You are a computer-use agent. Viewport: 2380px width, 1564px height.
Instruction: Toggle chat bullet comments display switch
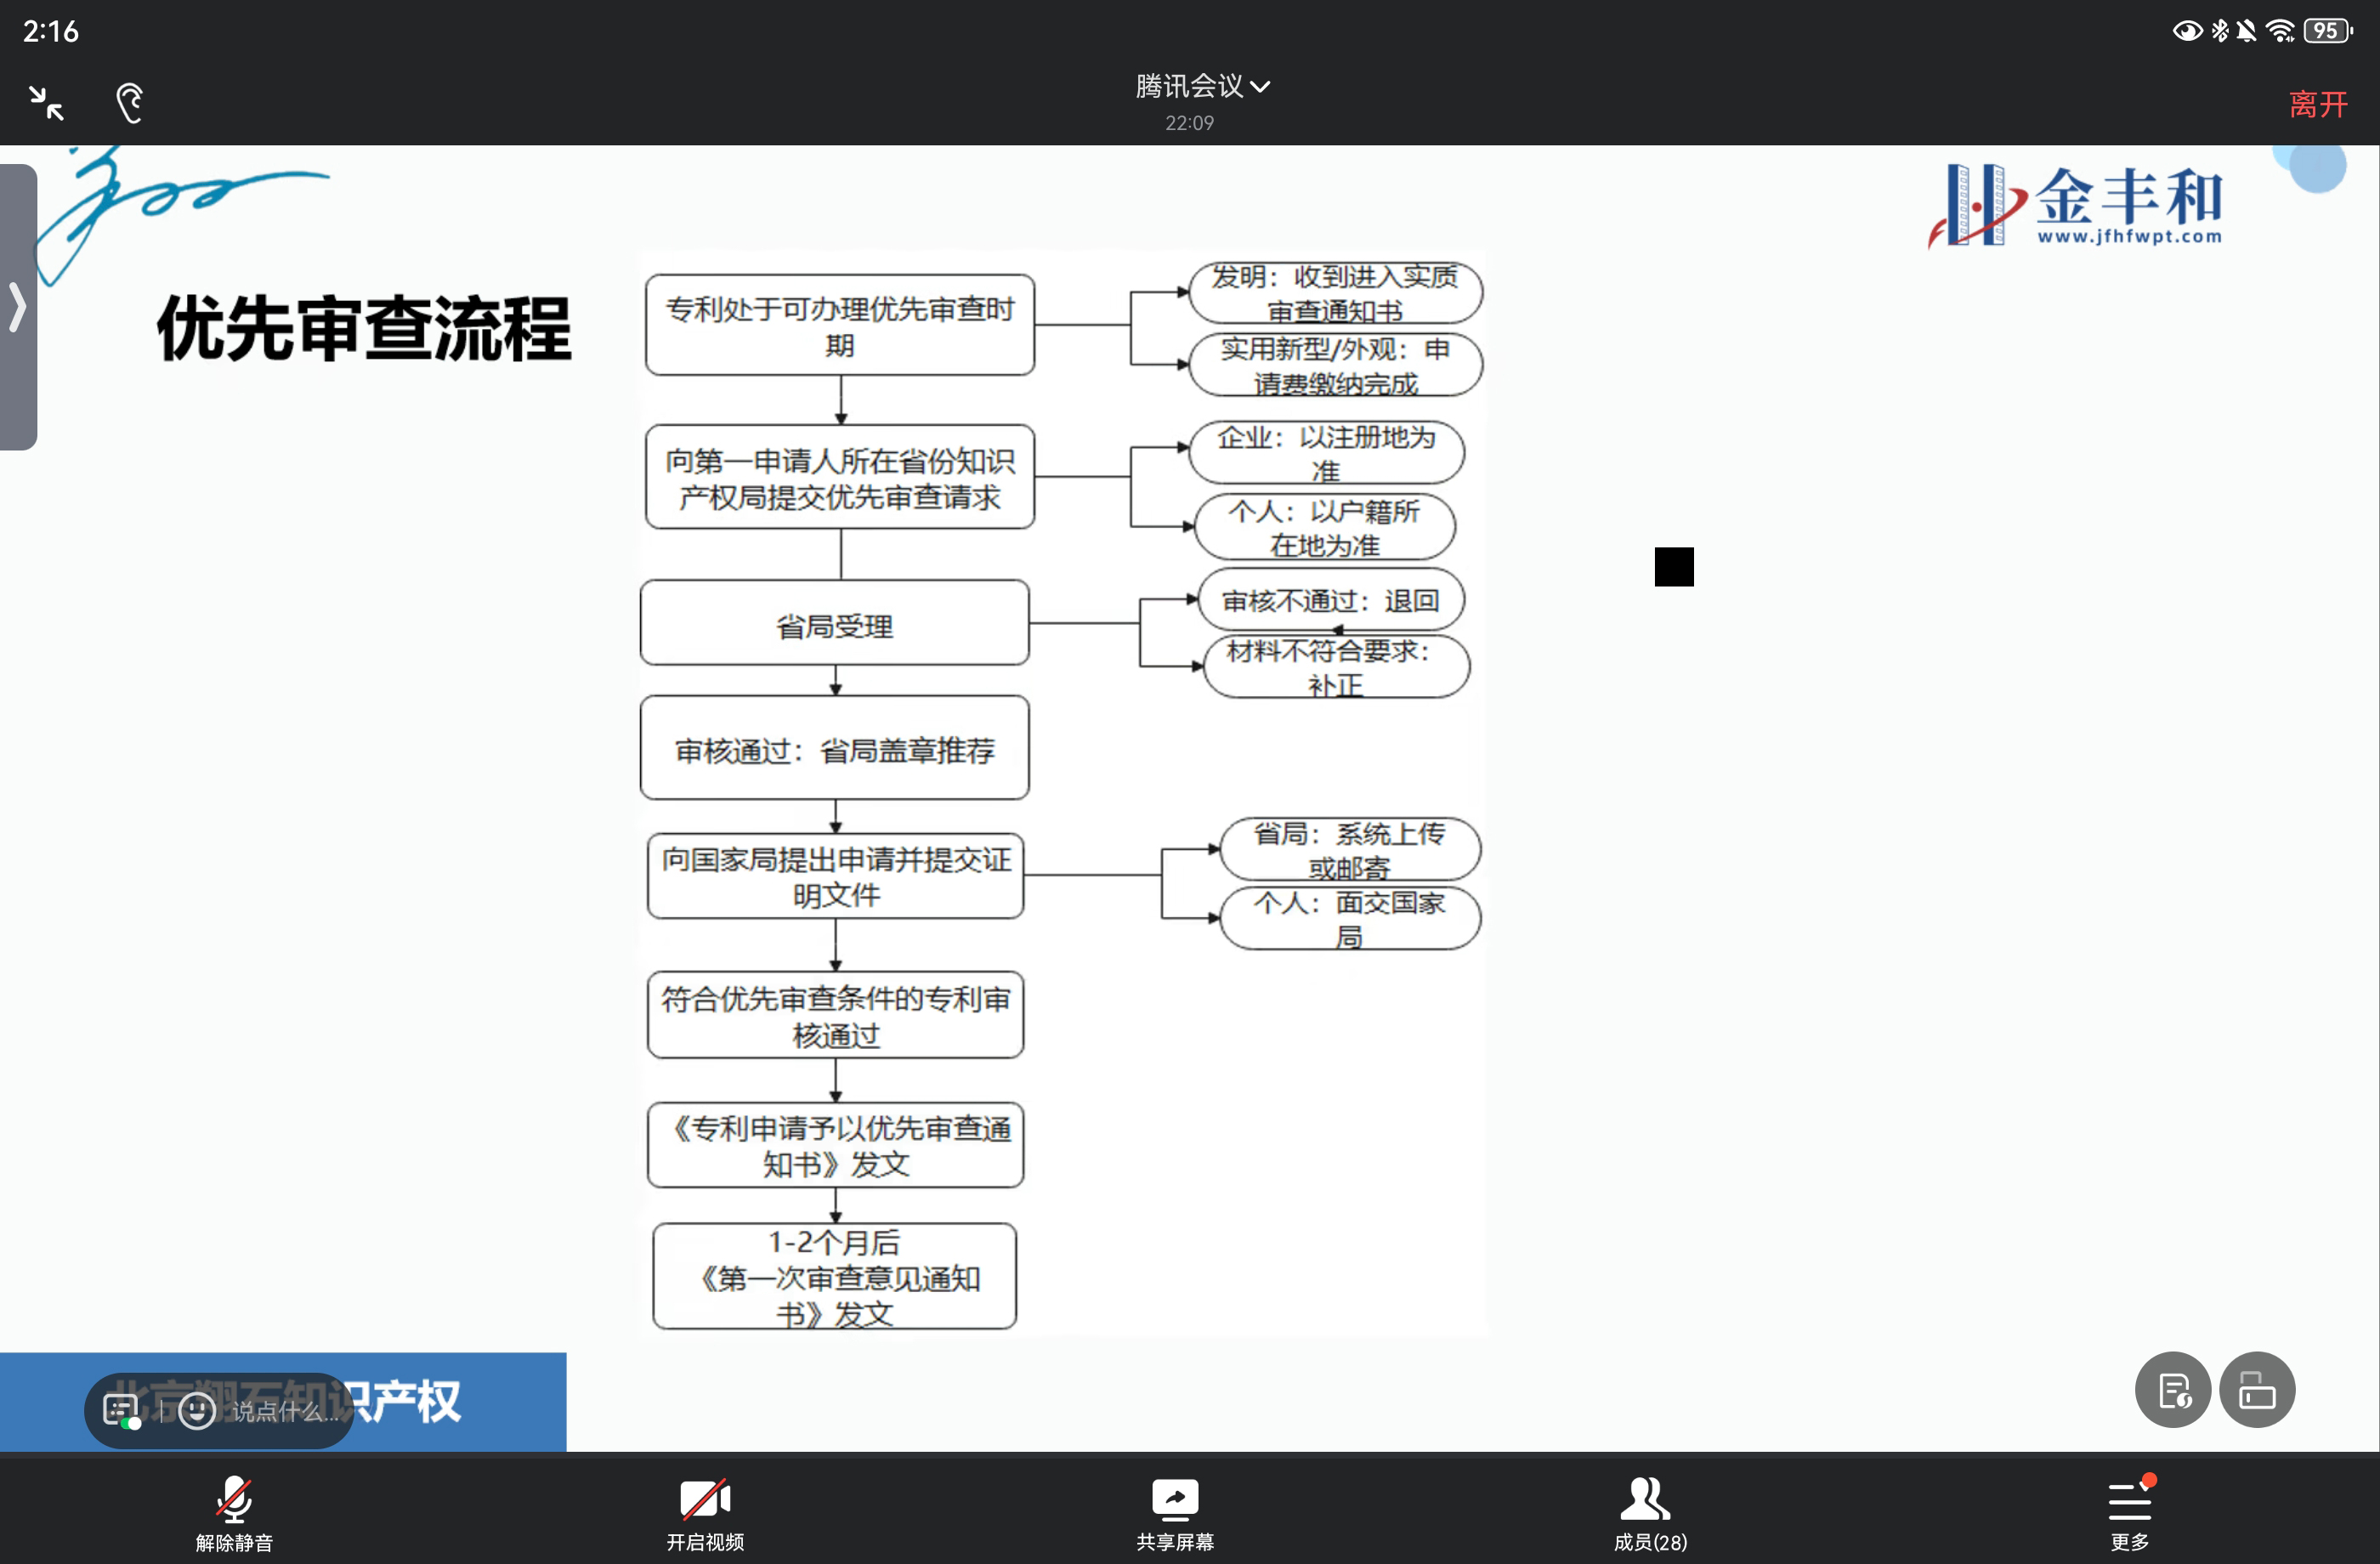click(x=122, y=1411)
